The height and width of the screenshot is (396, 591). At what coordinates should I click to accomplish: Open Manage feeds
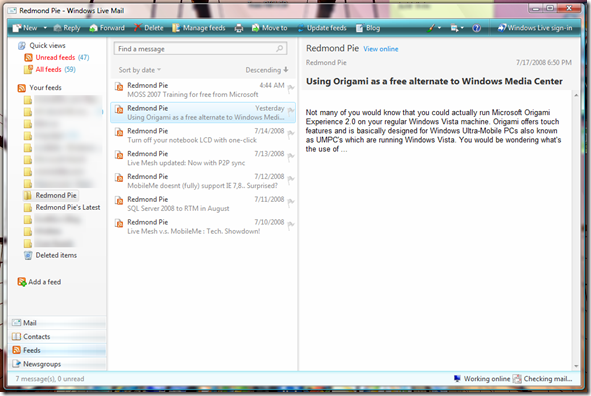pyautogui.click(x=199, y=28)
